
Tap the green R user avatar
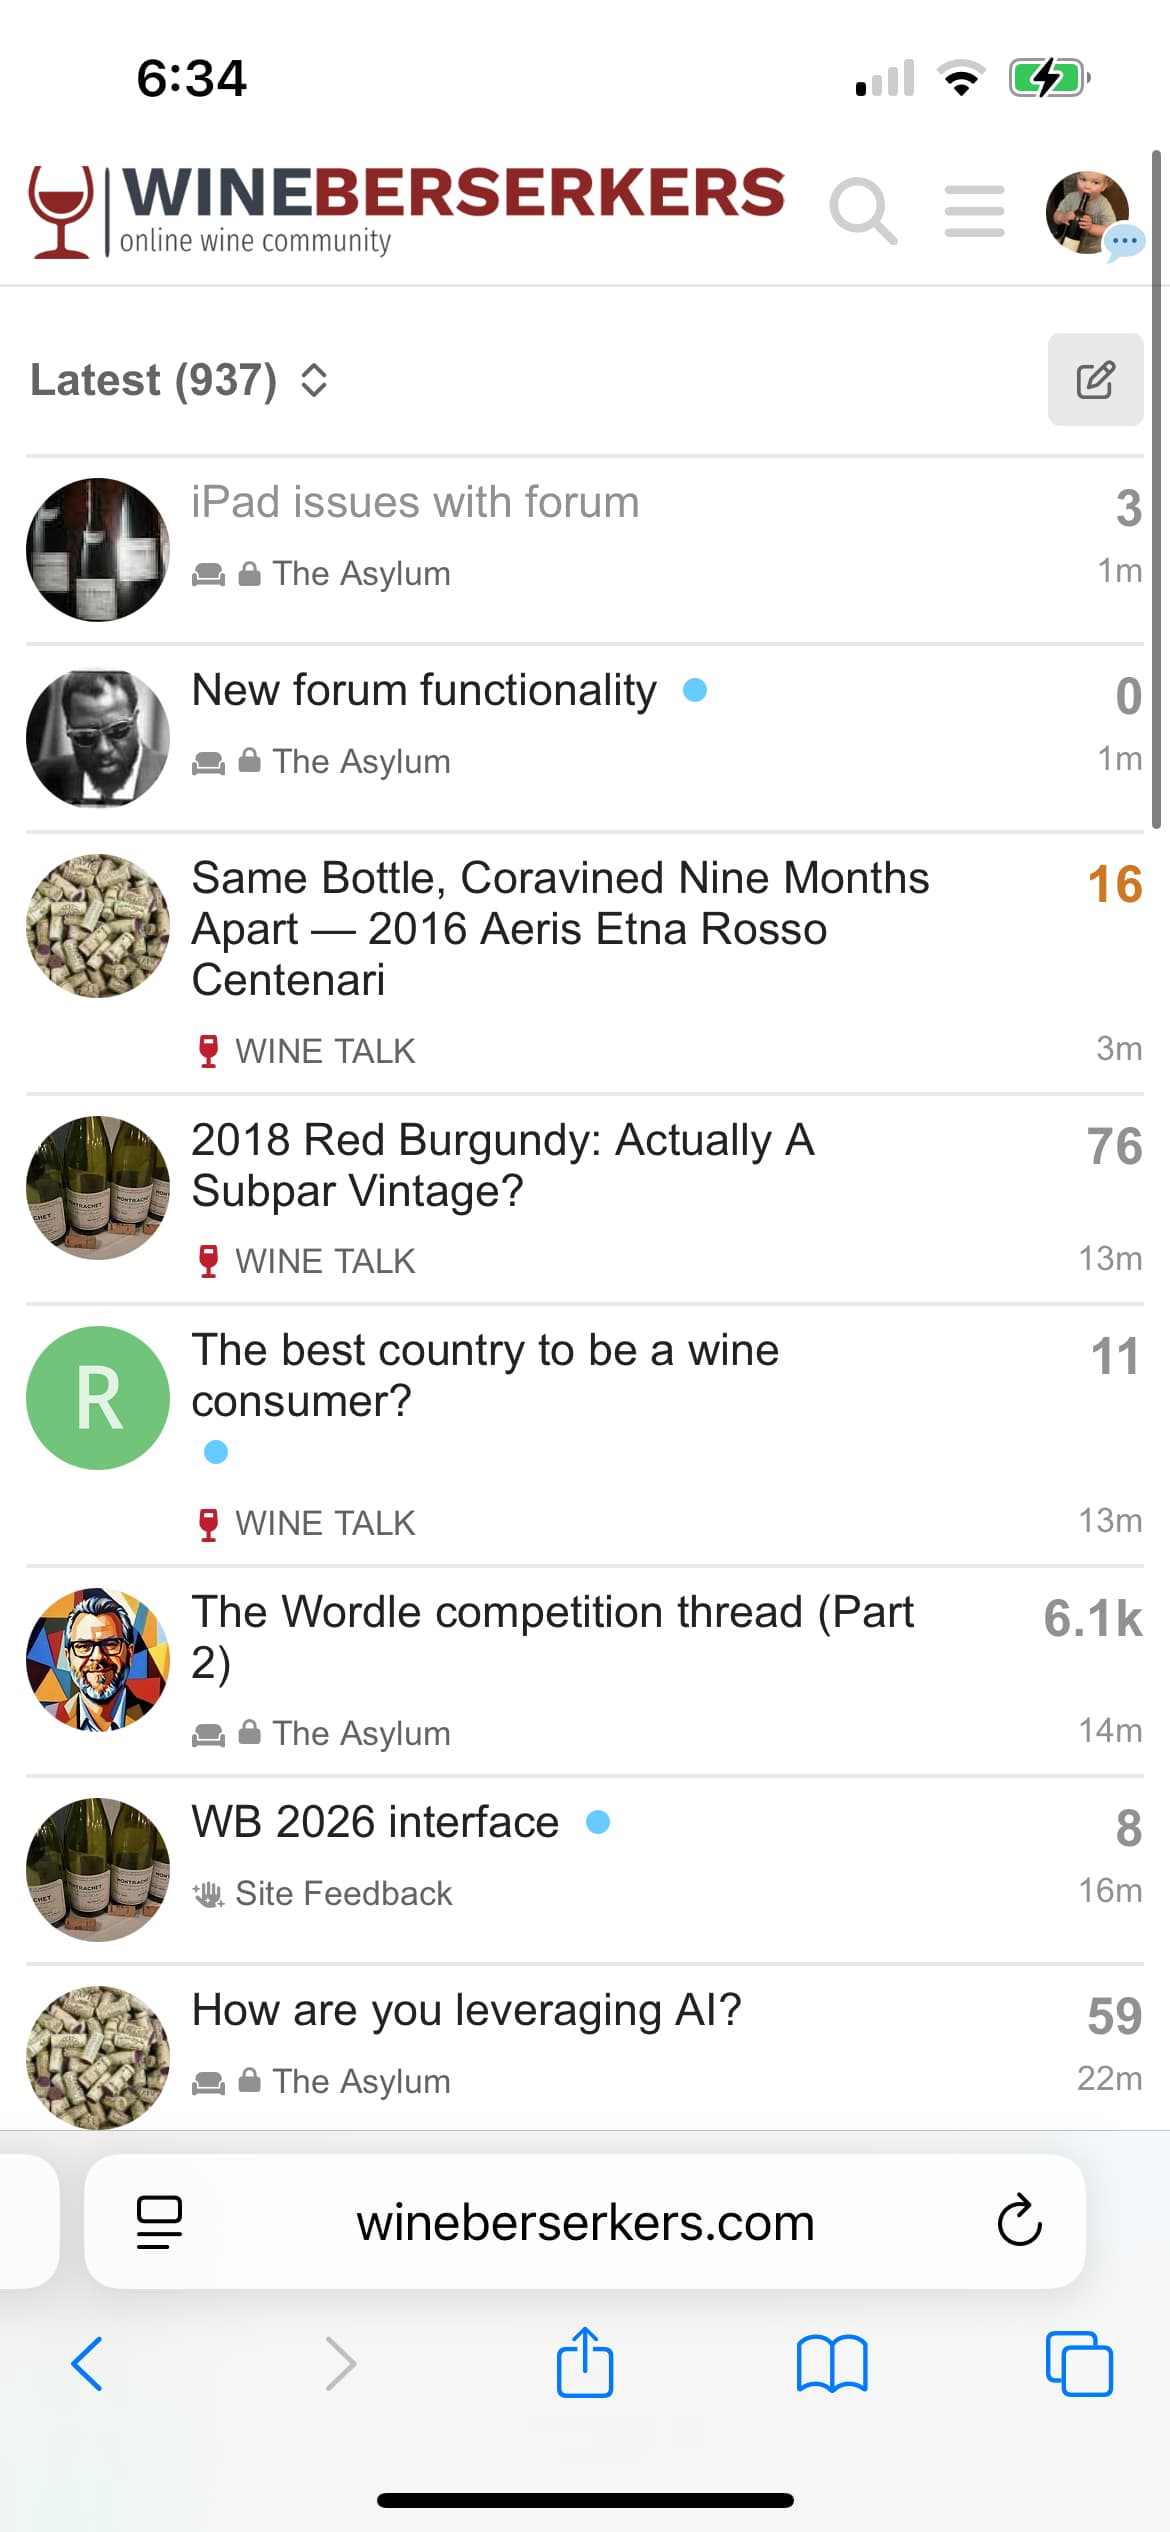[98, 1397]
